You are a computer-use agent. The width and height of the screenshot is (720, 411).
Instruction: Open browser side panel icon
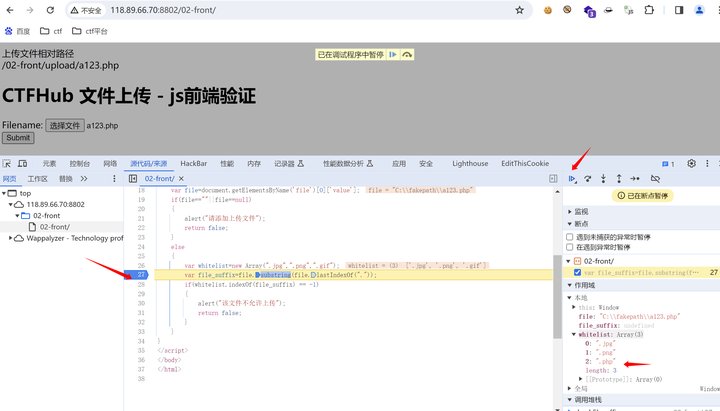[x=679, y=10]
